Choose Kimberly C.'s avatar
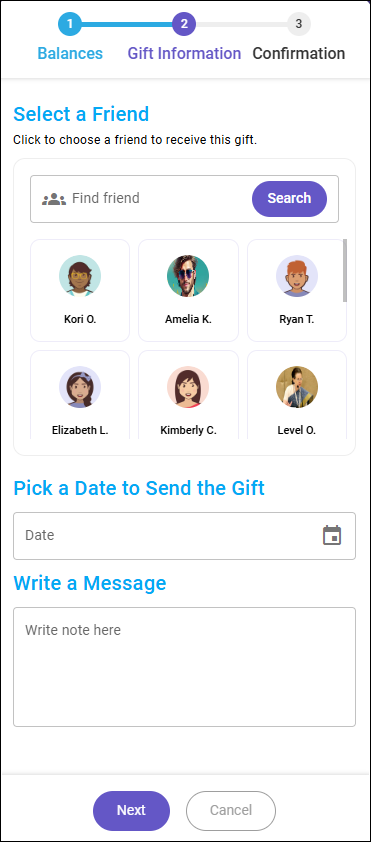The width and height of the screenshot is (371, 842). [188, 387]
